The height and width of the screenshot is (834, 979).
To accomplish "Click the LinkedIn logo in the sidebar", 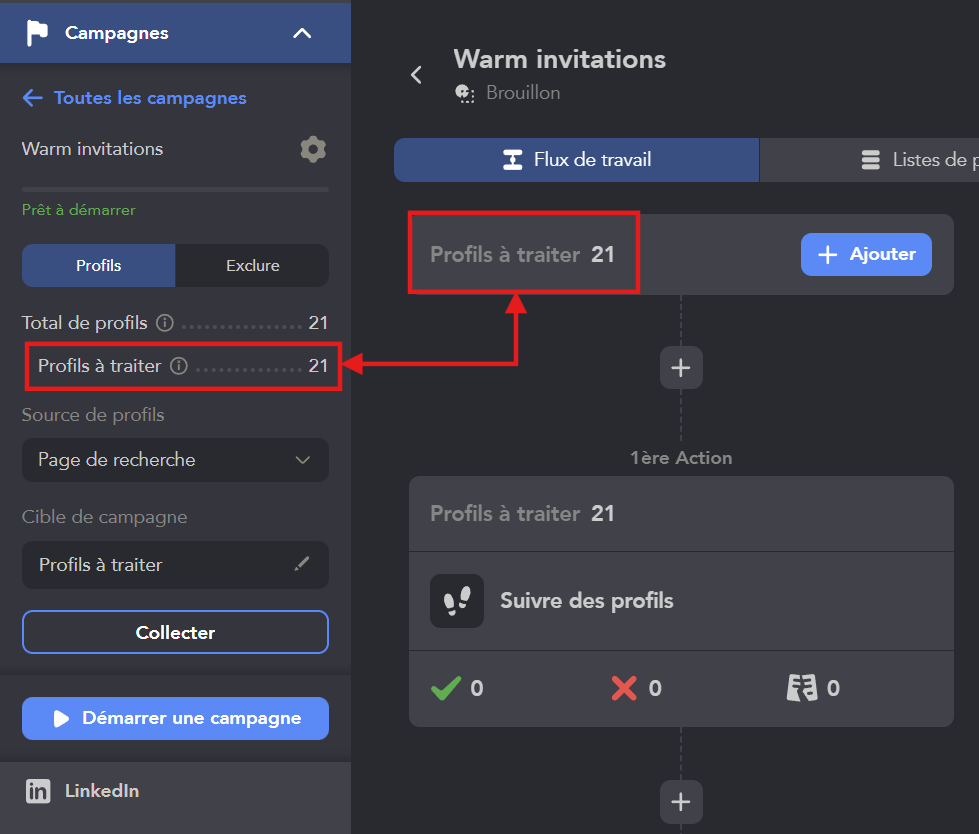I will coord(38,791).
